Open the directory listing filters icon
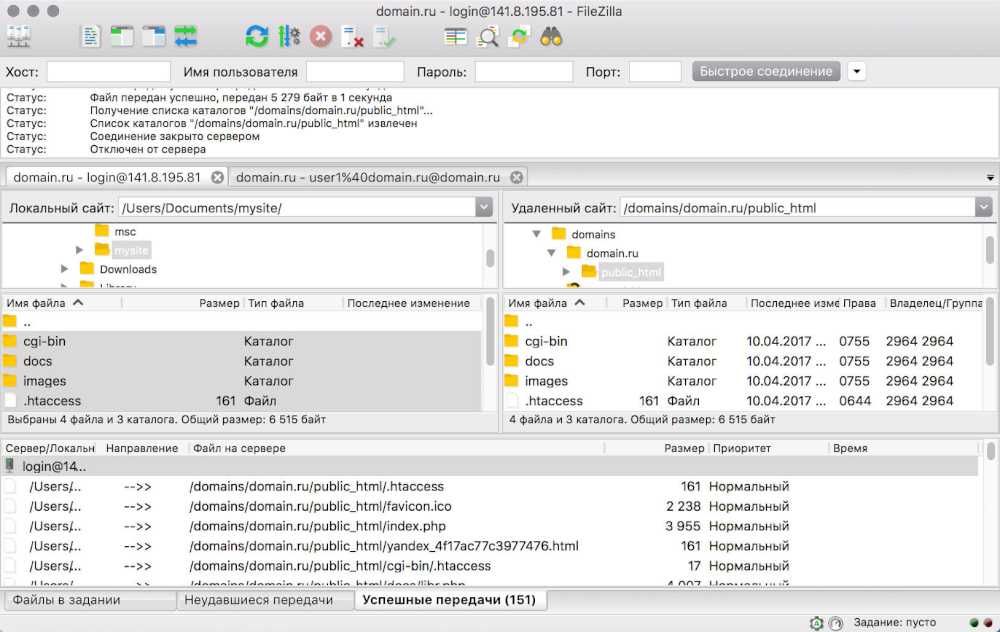Screen dimensions: 1000x632 tap(456, 37)
